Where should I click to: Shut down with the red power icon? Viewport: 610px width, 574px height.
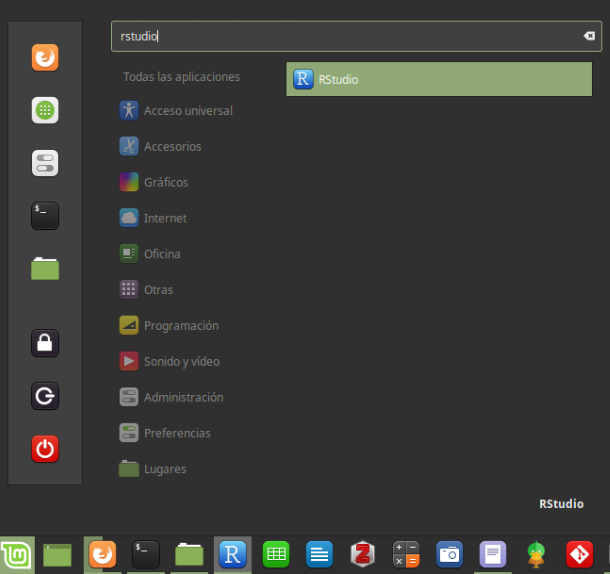[x=45, y=449]
